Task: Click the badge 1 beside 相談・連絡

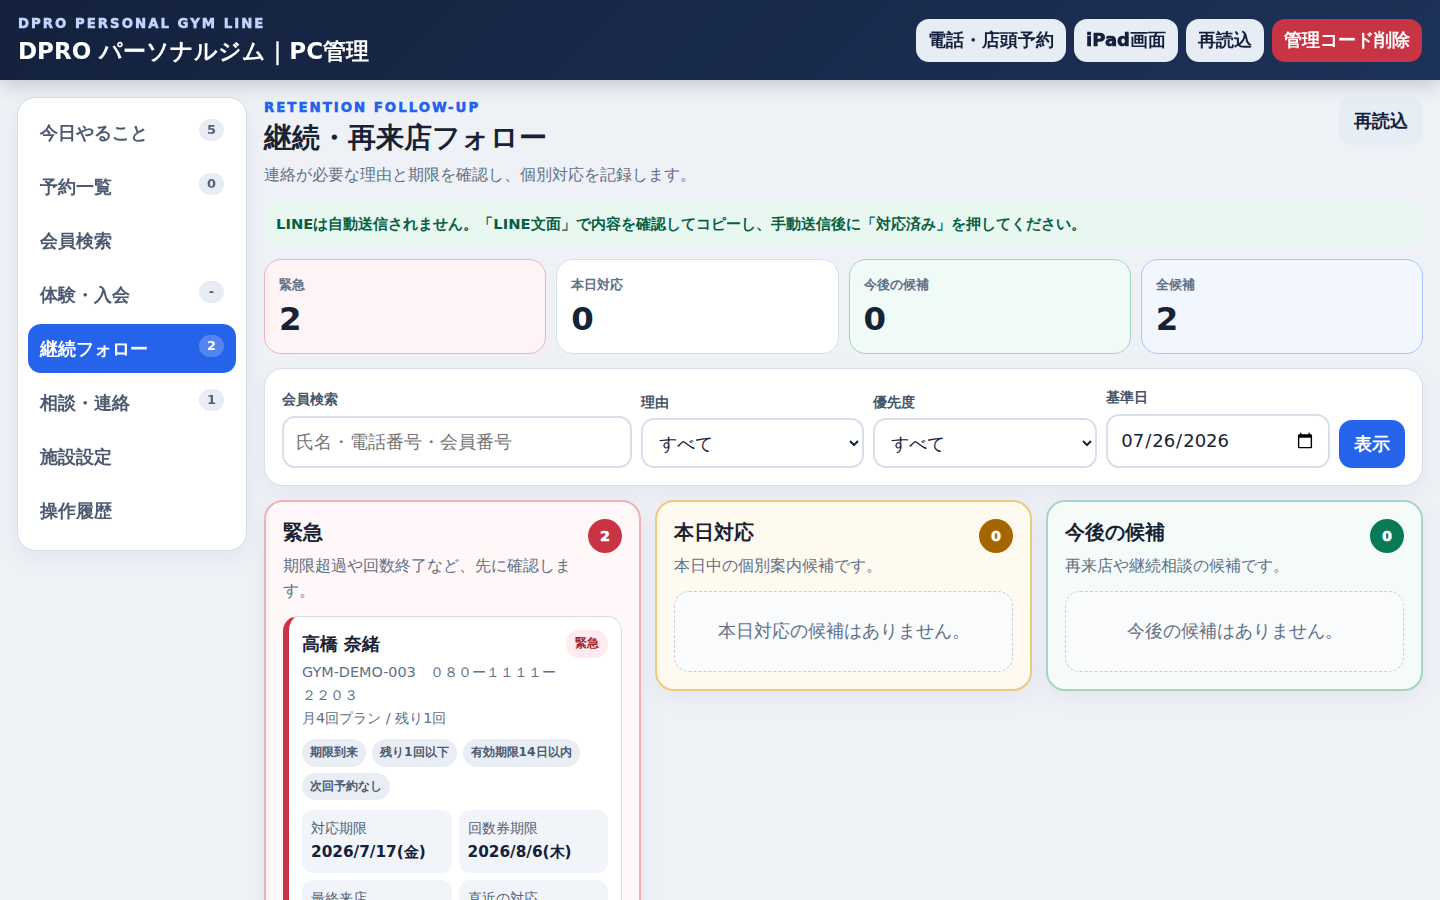Action: [211, 400]
